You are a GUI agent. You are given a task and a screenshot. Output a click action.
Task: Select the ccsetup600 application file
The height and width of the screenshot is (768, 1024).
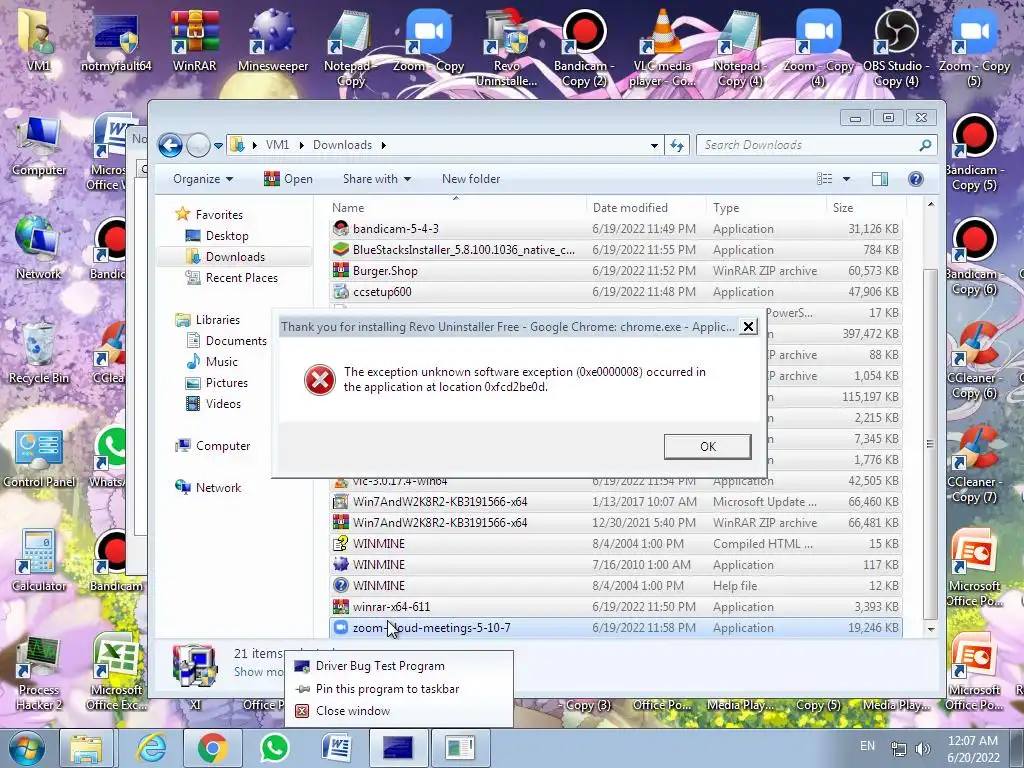[x=616, y=292]
